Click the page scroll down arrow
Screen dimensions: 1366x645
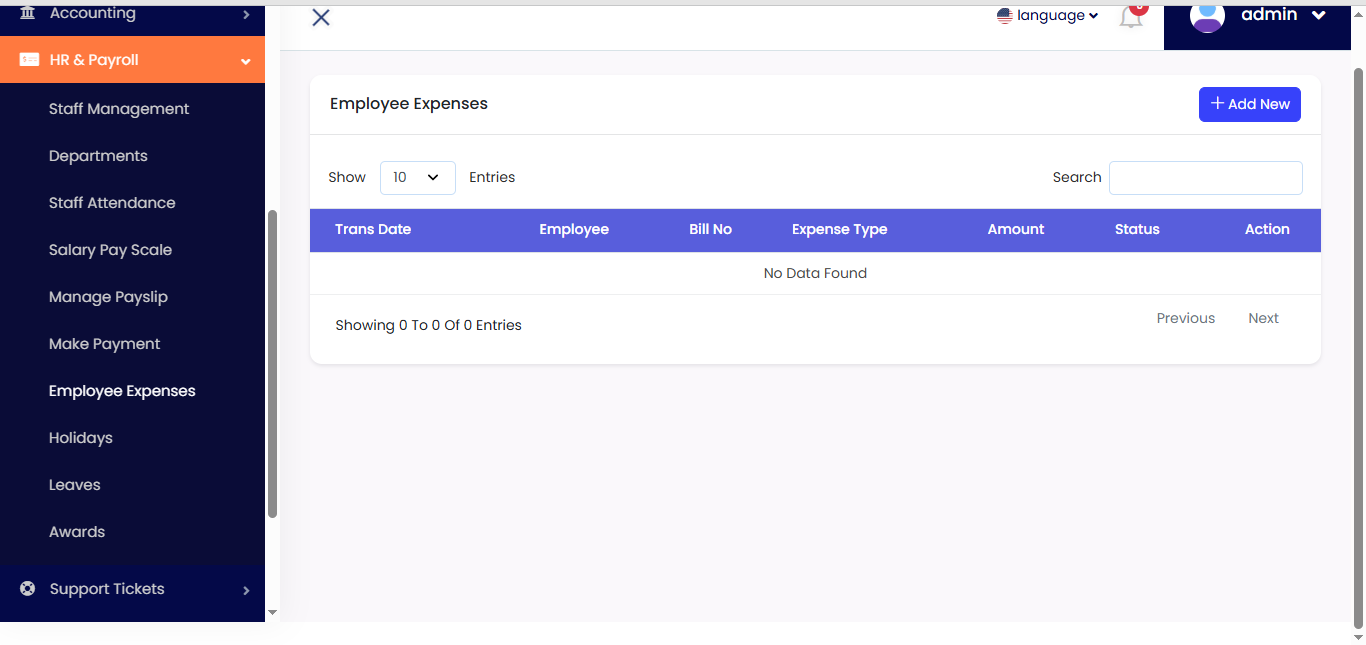(x=1358, y=637)
